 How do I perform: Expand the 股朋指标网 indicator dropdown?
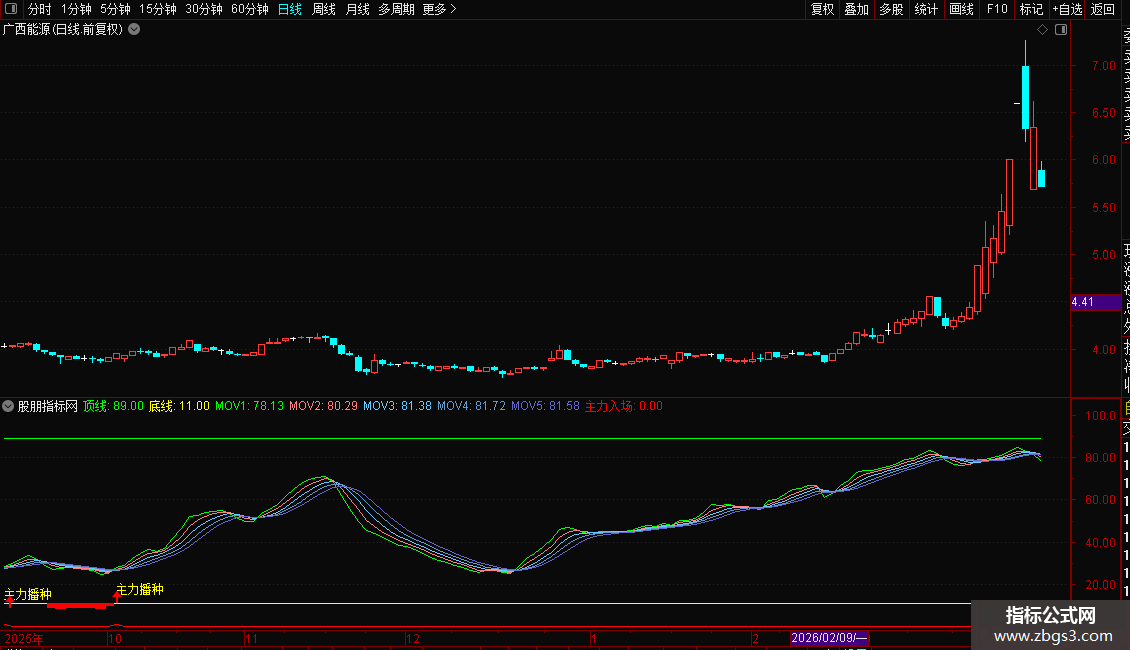point(8,406)
